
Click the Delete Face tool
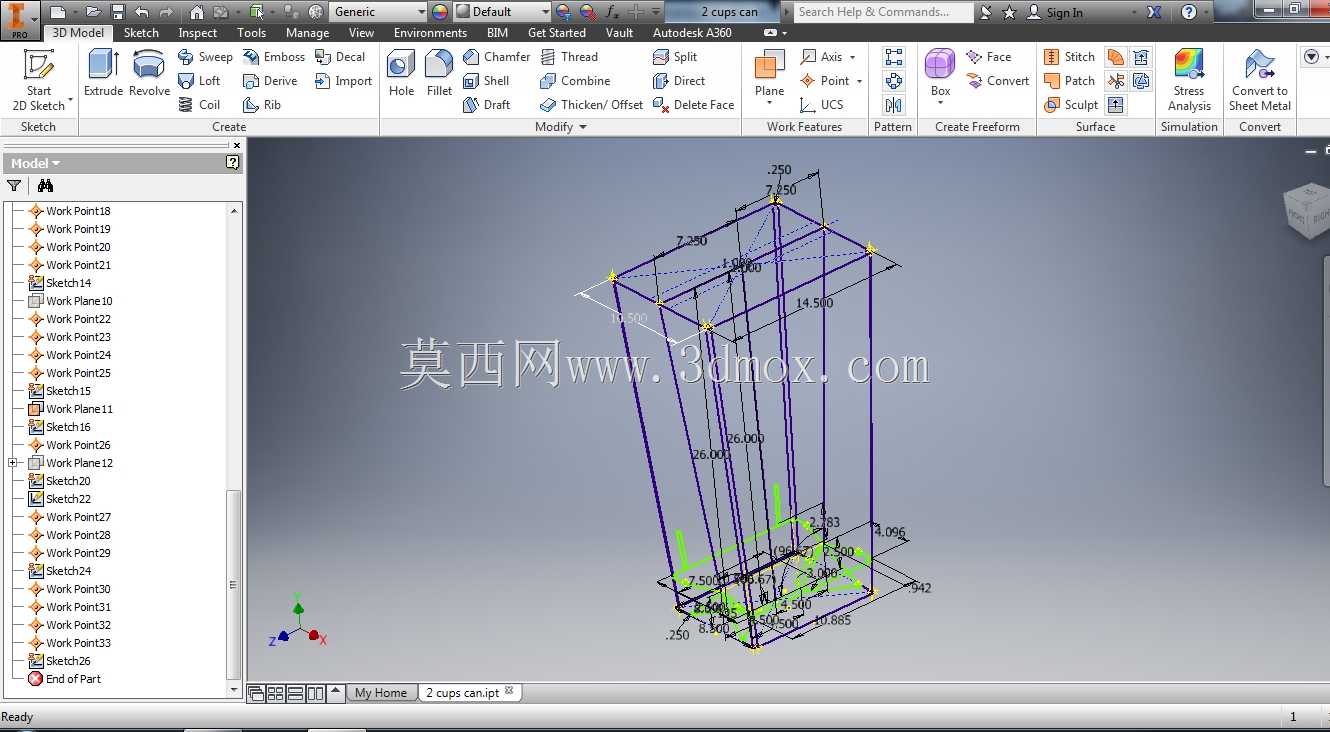coord(693,105)
